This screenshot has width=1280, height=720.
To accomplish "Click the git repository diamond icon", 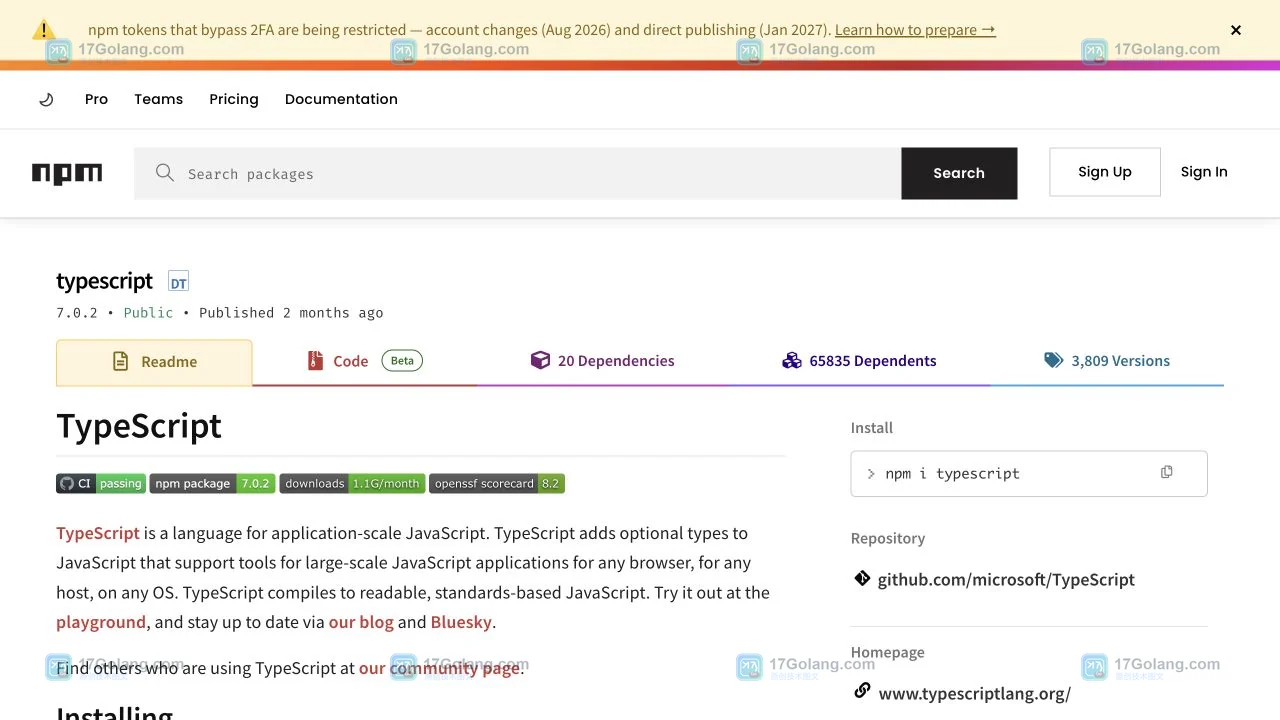I will 862,578.
